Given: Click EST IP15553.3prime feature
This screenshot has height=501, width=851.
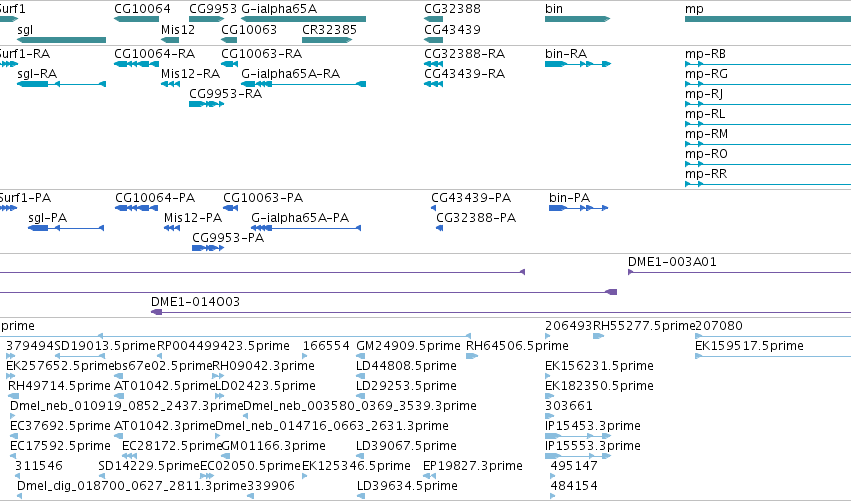Looking at the screenshot, I should [x=578, y=456].
